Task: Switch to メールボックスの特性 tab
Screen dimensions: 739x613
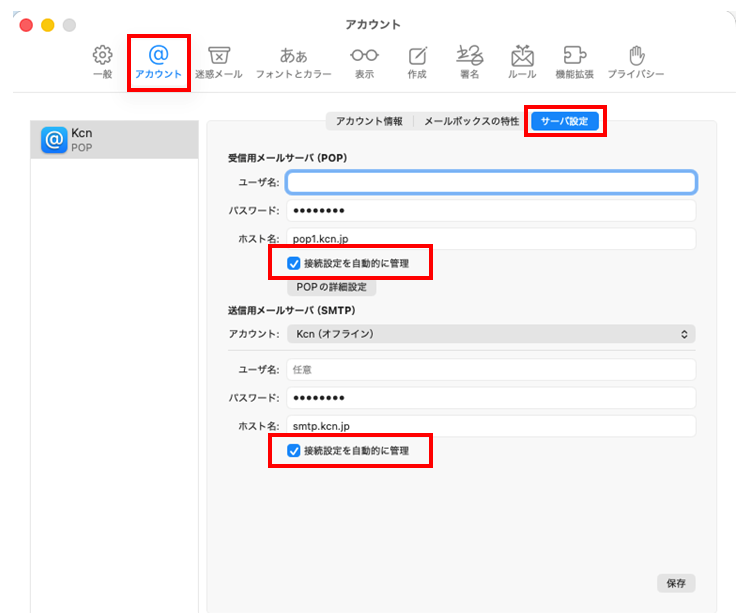Action: click(x=471, y=121)
